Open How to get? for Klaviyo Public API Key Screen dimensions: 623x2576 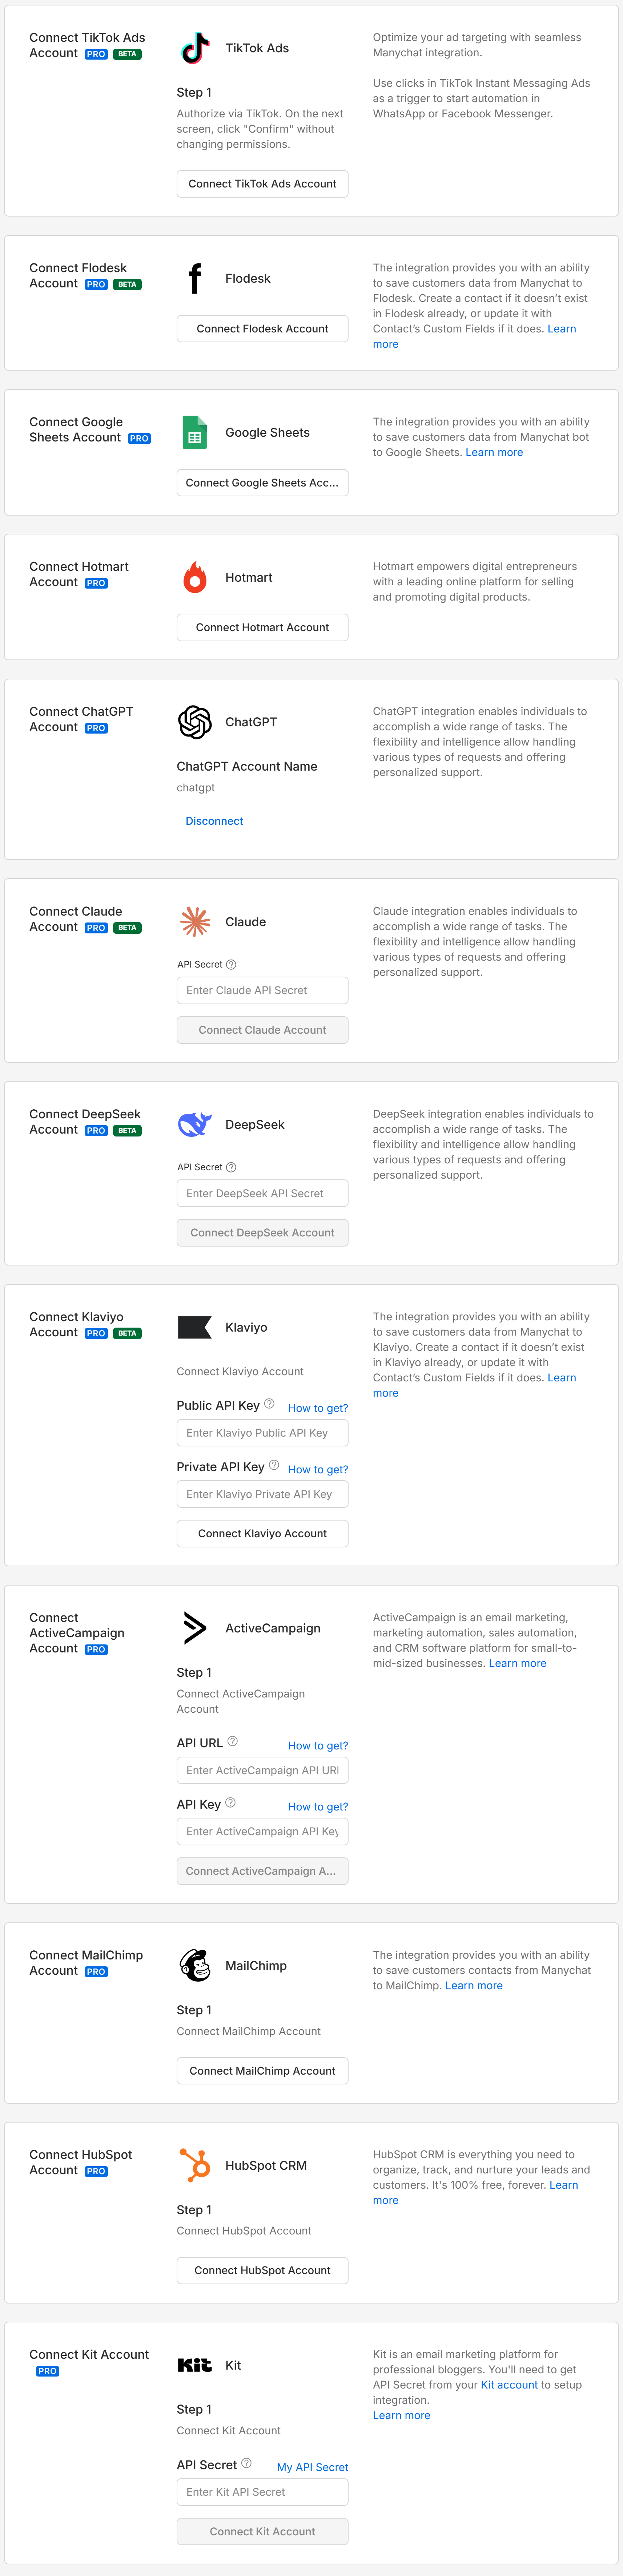click(x=318, y=1408)
